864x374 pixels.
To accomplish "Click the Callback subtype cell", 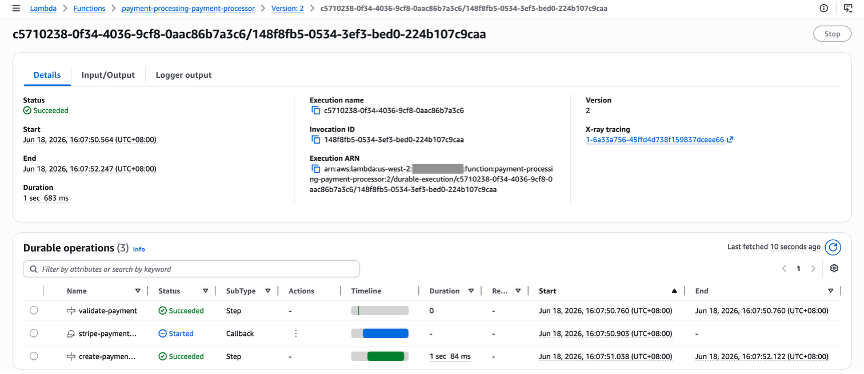I will pos(241,334).
